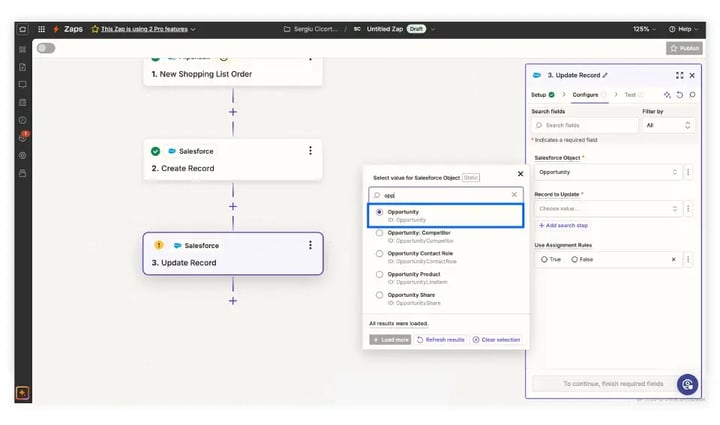Click the undo refresh icon in panel tabs row
The width and height of the screenshot is (720, 425).
point(680,95)
